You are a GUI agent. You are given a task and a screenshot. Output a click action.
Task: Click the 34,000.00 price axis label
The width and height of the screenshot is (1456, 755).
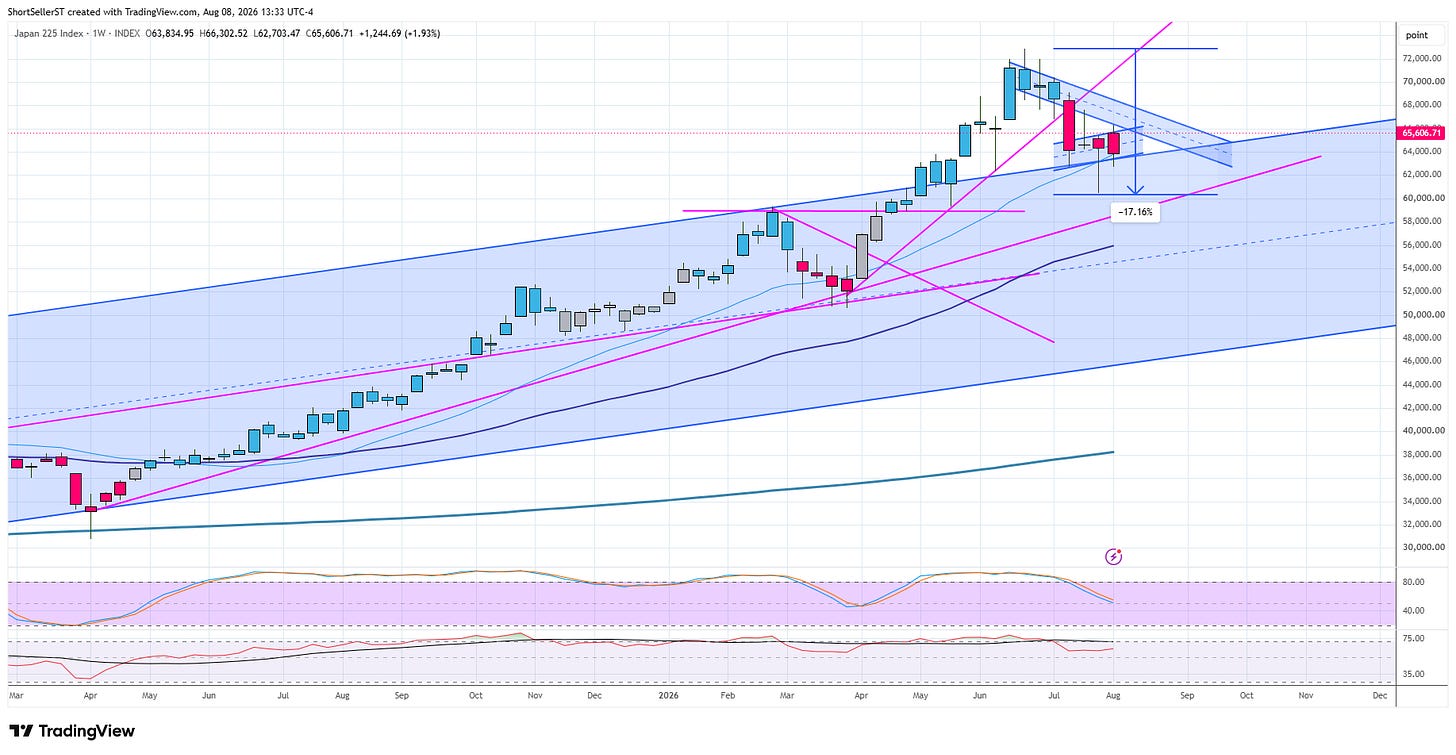click(1421, 500)
